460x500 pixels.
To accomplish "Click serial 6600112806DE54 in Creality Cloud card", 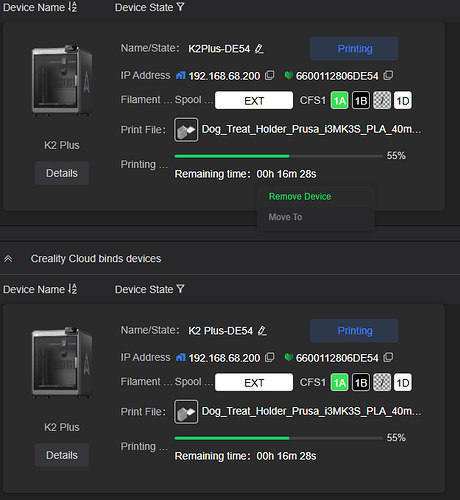I will click(x=337, y=358).
